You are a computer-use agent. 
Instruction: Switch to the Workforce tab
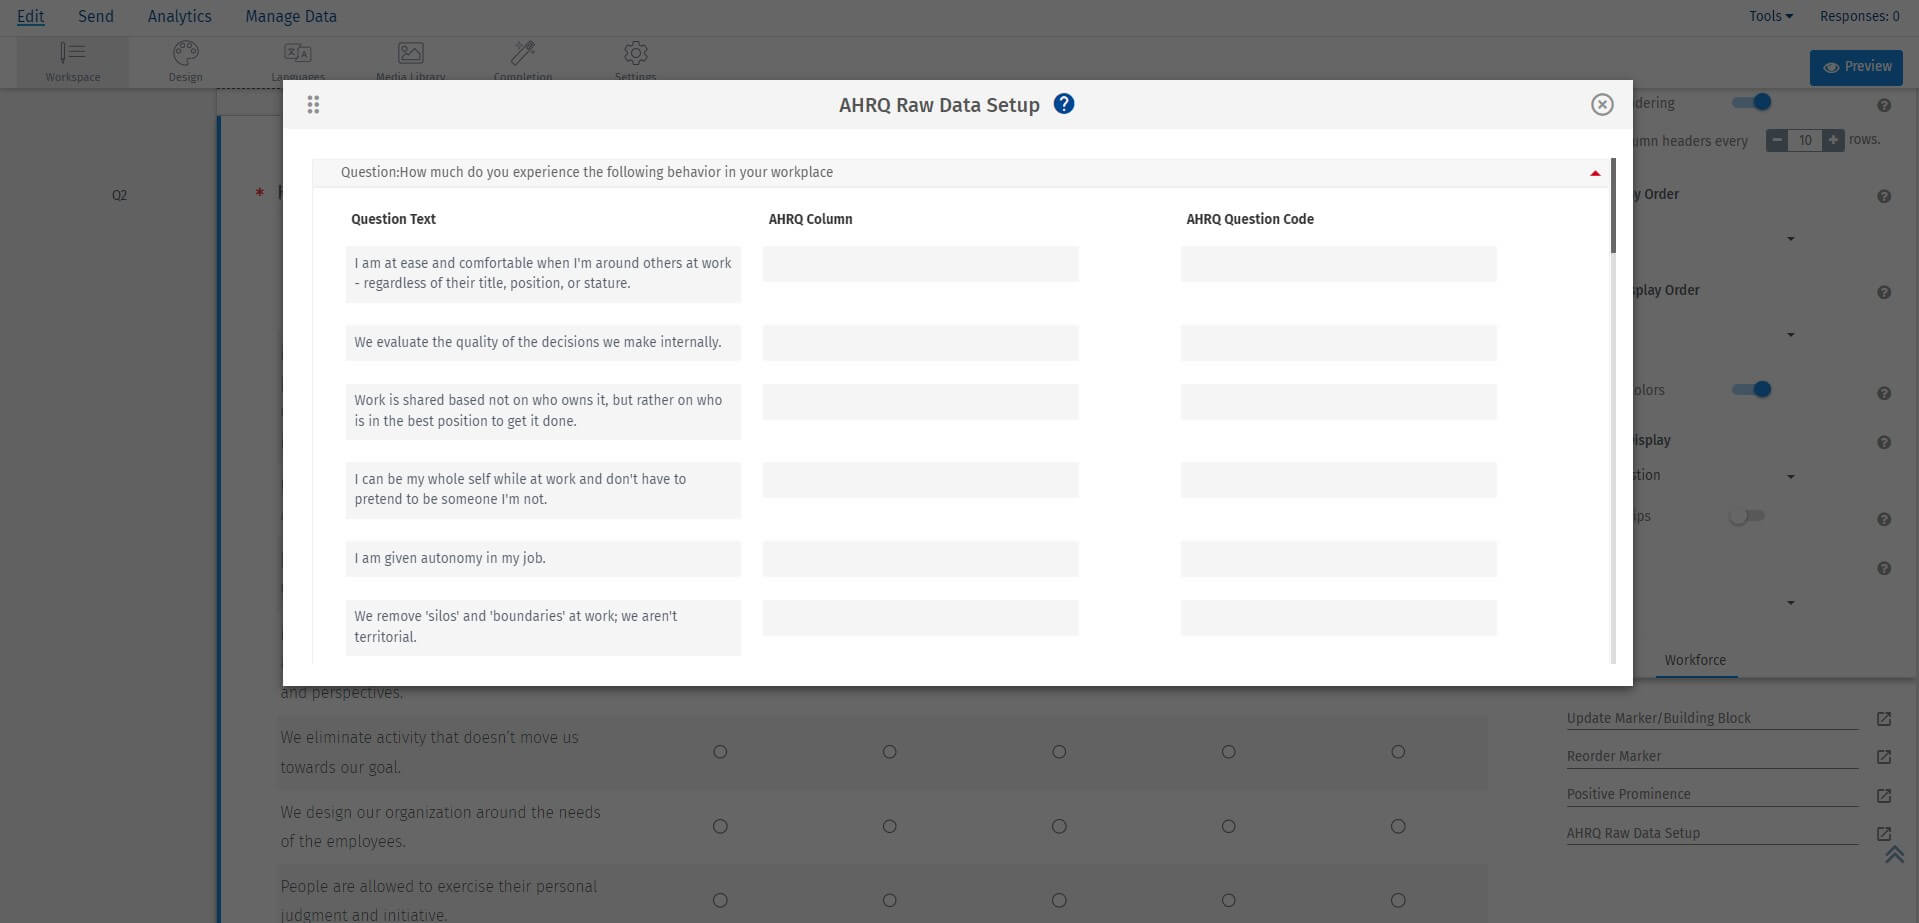[1694, 660]
